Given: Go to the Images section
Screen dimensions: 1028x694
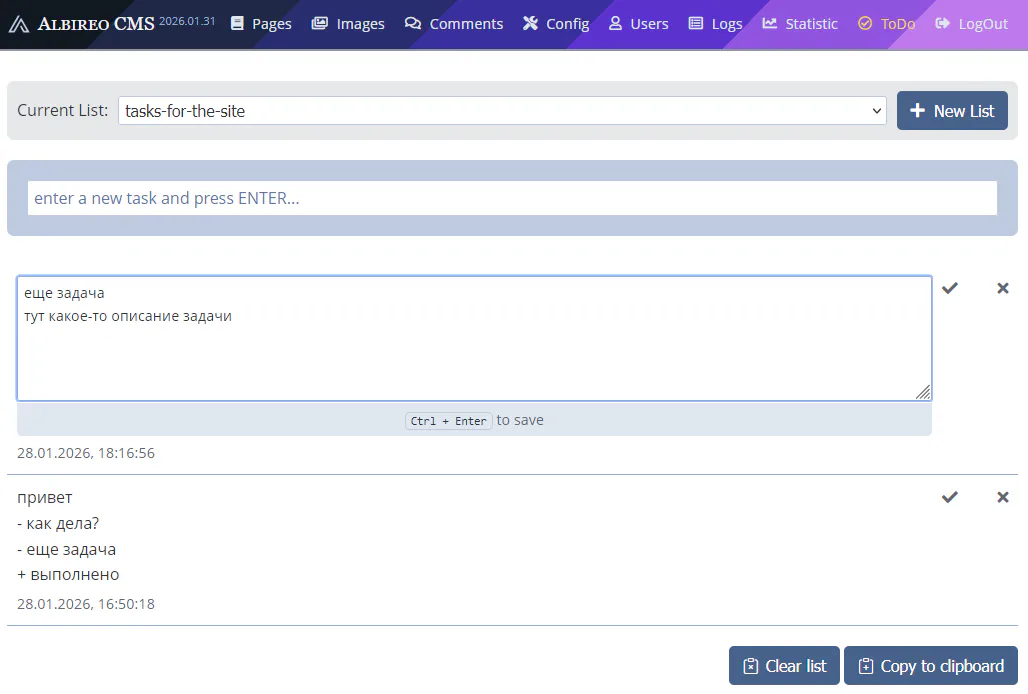Looking at the screenshot, I should 348,24.
